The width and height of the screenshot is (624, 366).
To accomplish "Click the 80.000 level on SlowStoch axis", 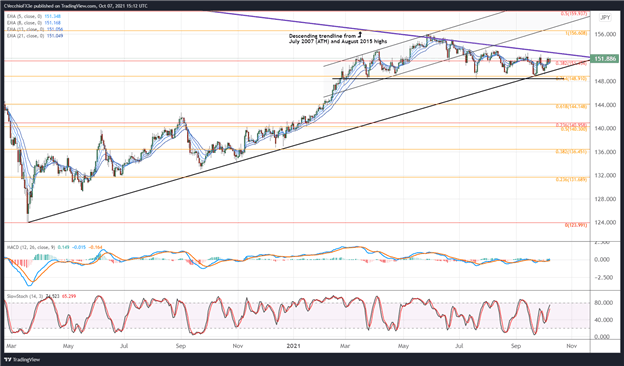I will click(602, 303).
